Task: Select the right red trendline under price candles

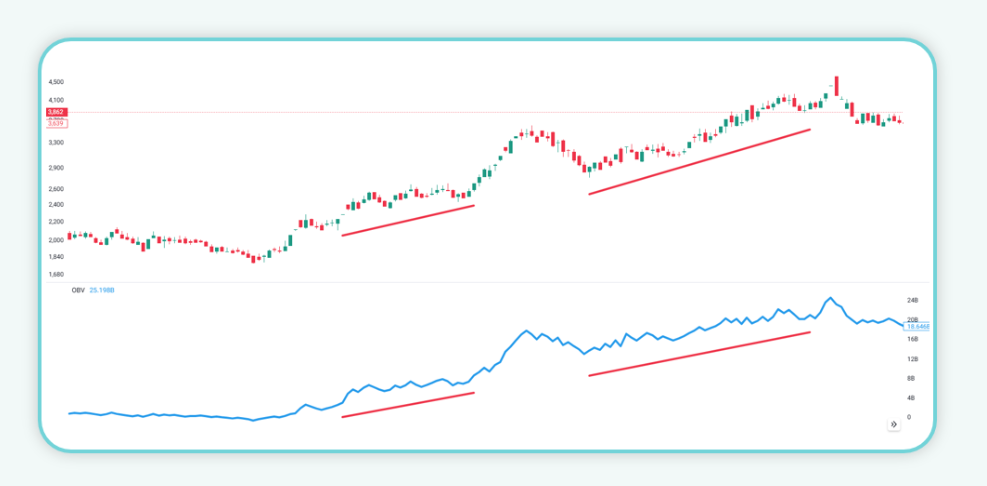Action: [x=700, y=161]
